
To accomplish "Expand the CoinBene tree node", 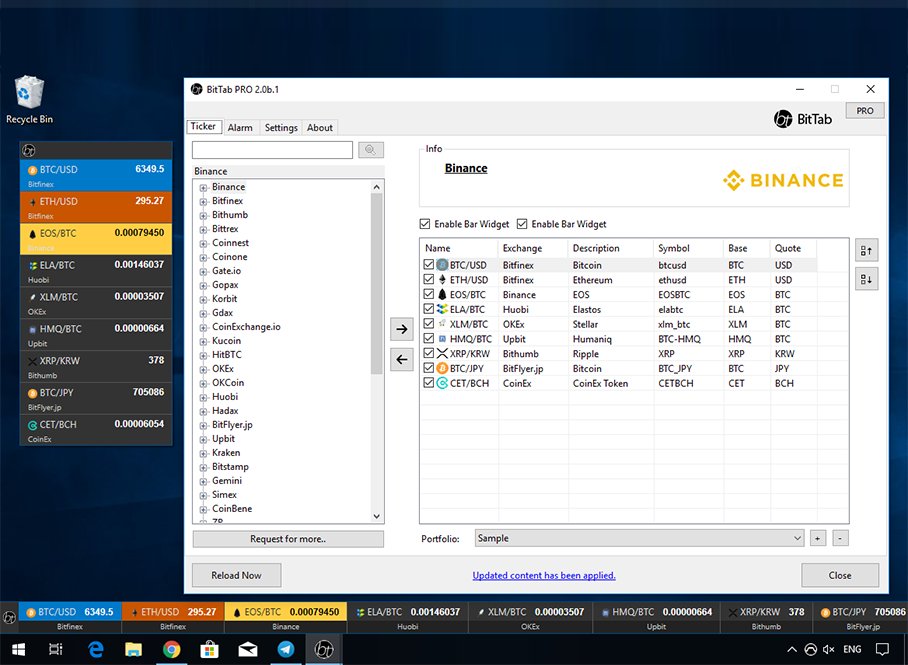I will pyautogui.click(x=203, y=510).
